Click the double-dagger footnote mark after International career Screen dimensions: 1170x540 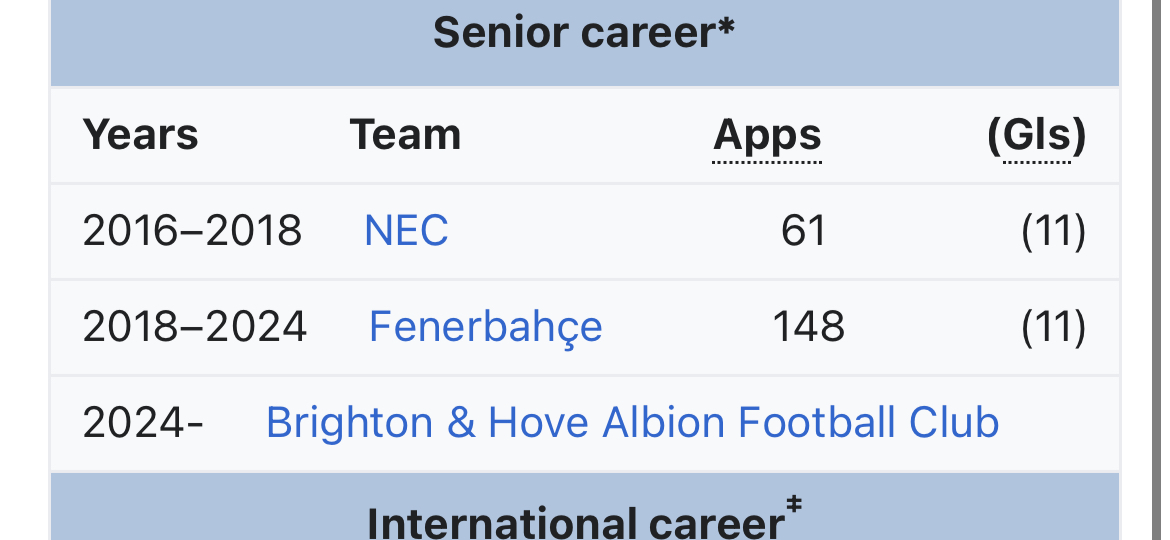[x=794, y=505]
